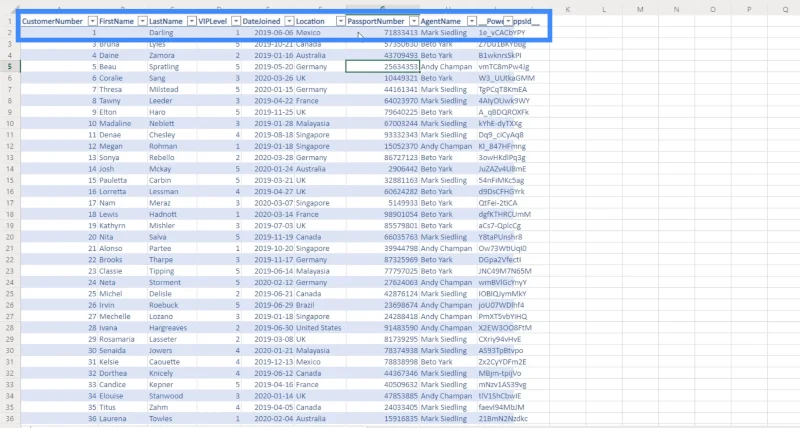The image size is (800, 428).
Task: Select the Milstead cell
Action: tap(172, 89)
